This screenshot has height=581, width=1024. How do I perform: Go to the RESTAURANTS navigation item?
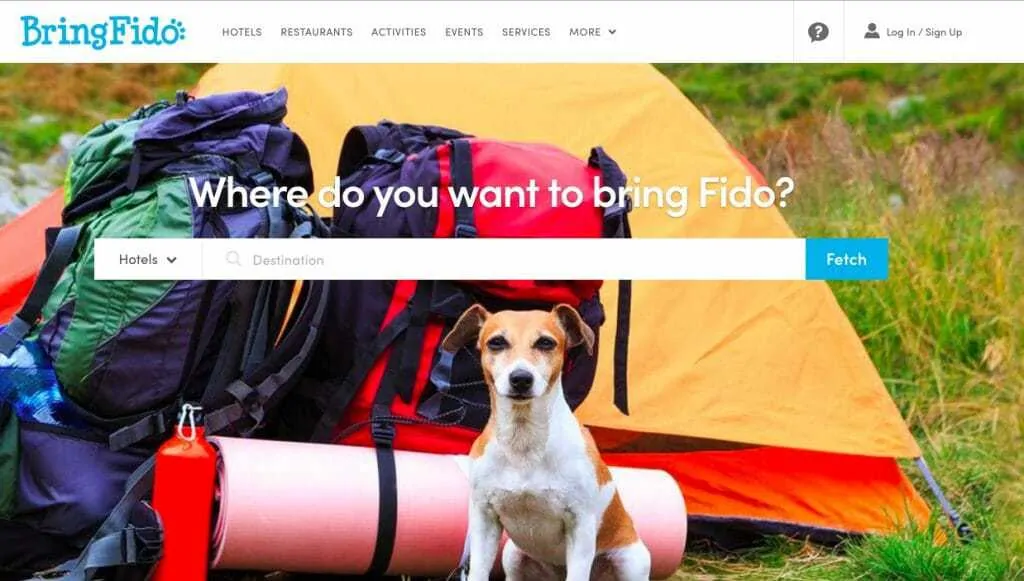(x=317, y=31)
